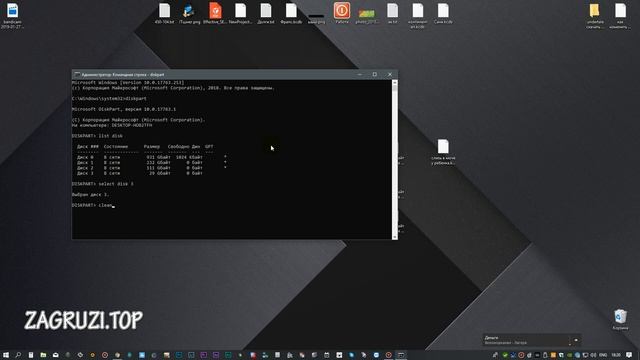The image size is (640, 360).
Task: Open the taskbar search magnifier
Action: [x=18, y=355]
